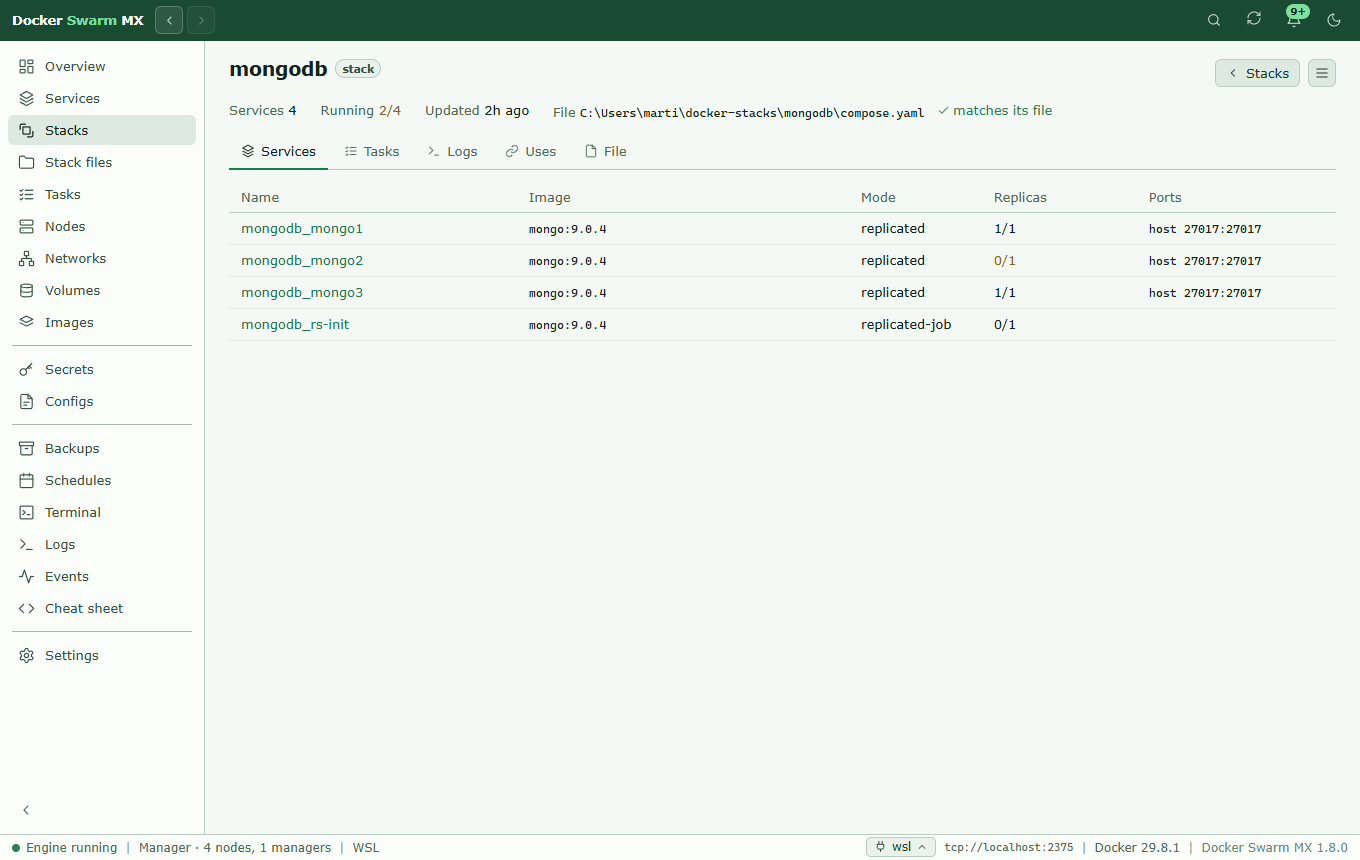Open Images page
This screenshot has height=860, width=1360.
[x=102, y=322]
